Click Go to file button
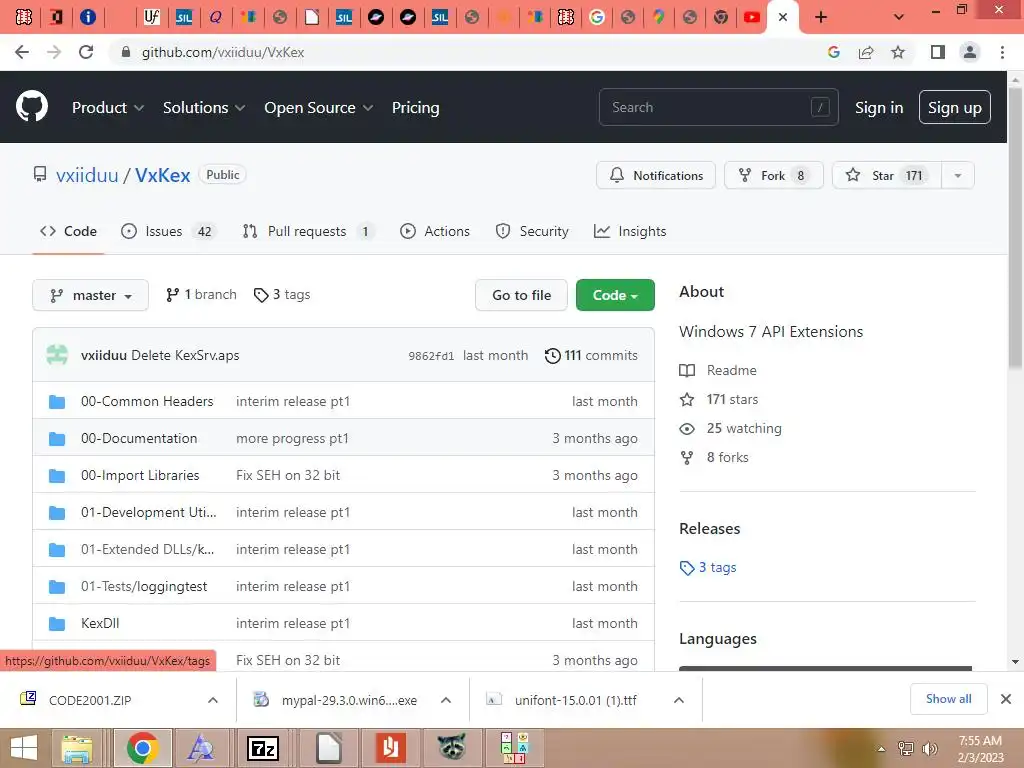The height and width of the screenshot is (768, 1024). point(521,295)
